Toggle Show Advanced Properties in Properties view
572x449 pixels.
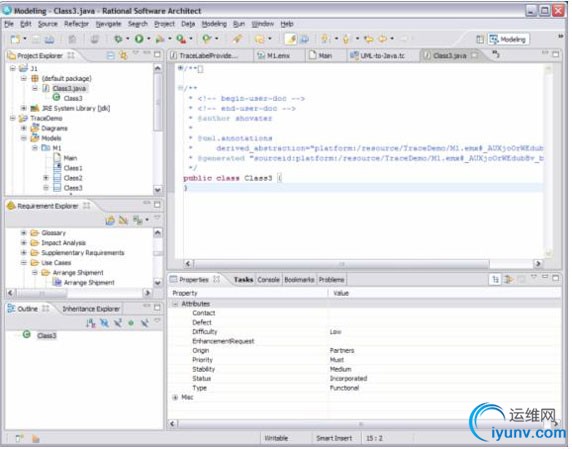click(x=508, y=280)
